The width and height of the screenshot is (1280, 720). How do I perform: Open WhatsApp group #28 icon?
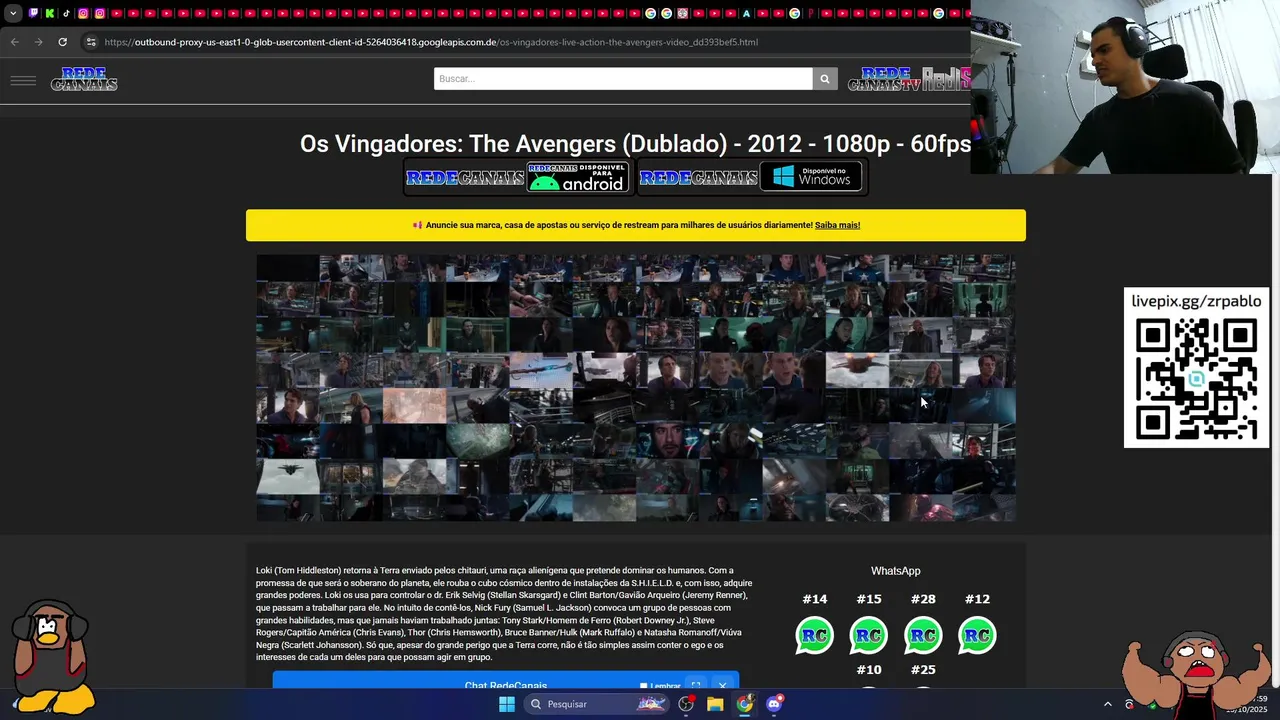coord(923,636)
